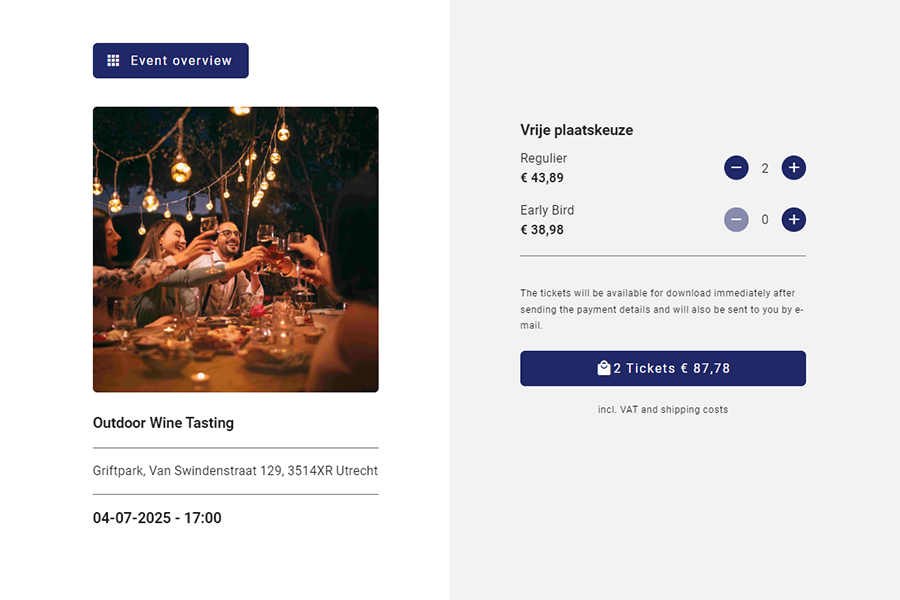Viewport: 900px width, 600px height.
Task: Click the € 43,89 Regulier price
Action: (542, 178)
